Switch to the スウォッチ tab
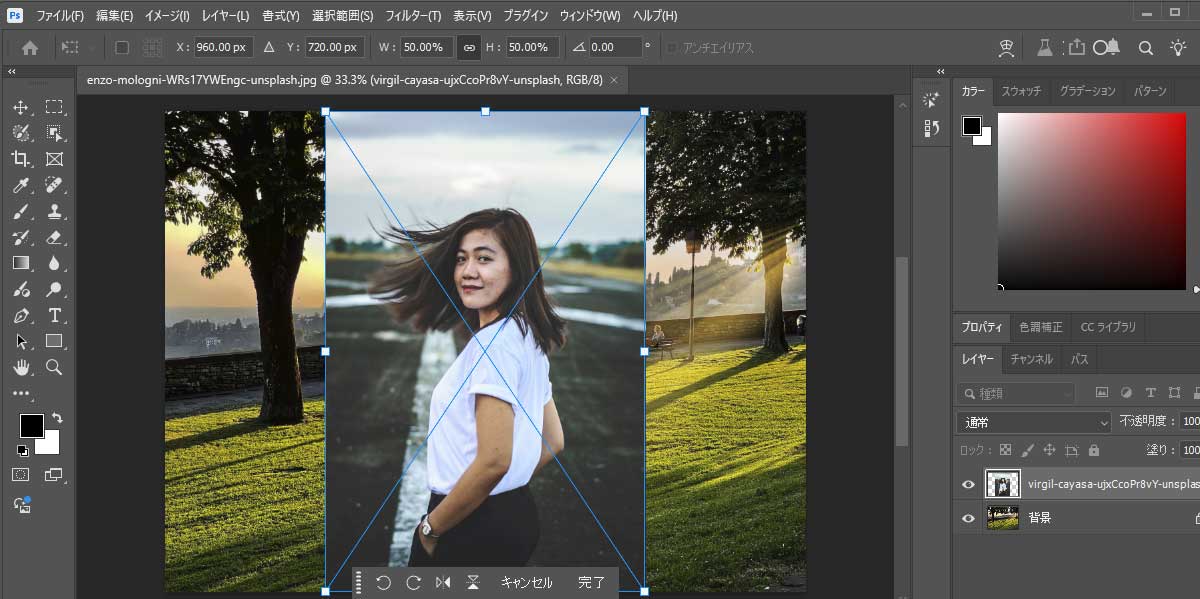Image resolution: width=1200 pixels, height=599 pixels. coord(1021,91)
